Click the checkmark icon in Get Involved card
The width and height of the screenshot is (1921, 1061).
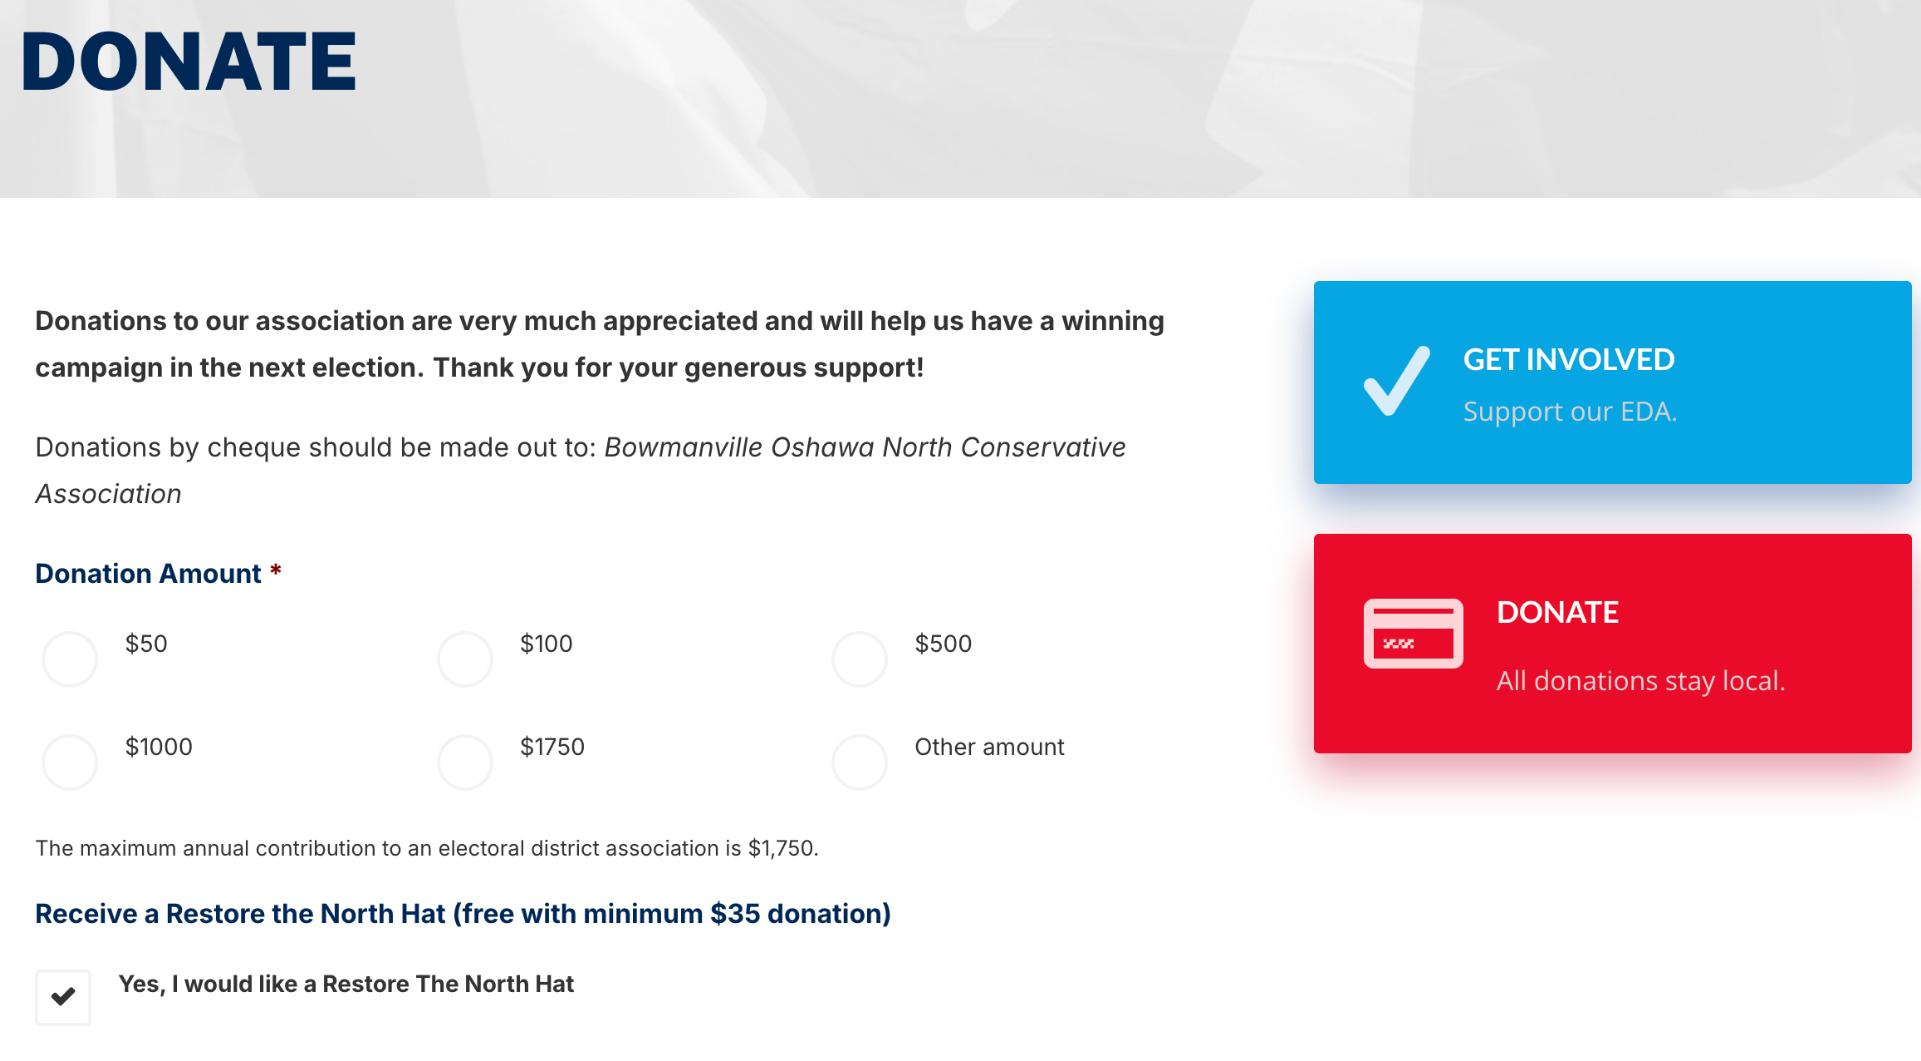point(1396,381)
